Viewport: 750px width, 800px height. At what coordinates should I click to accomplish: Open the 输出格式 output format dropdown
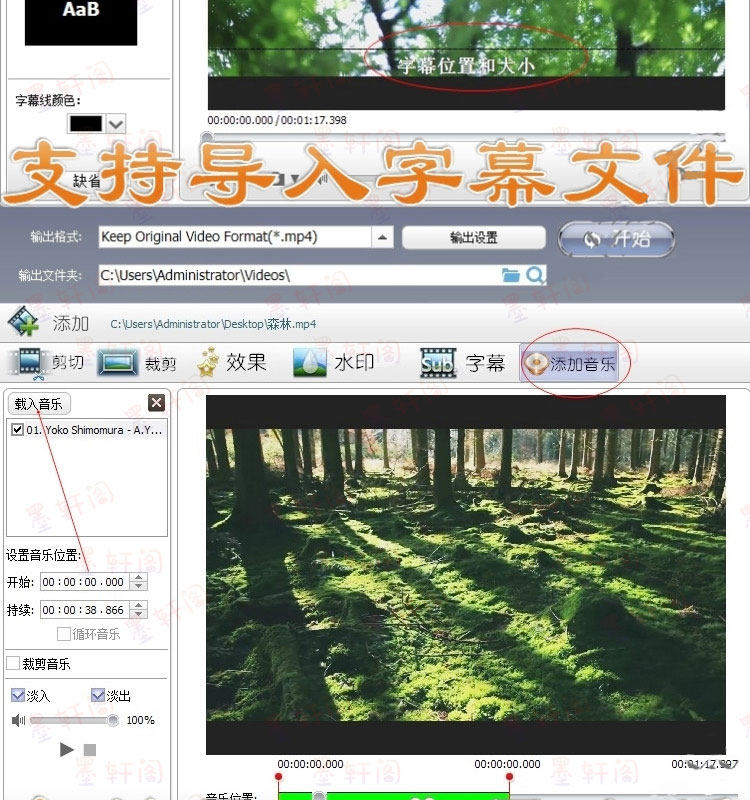point(382,237)
